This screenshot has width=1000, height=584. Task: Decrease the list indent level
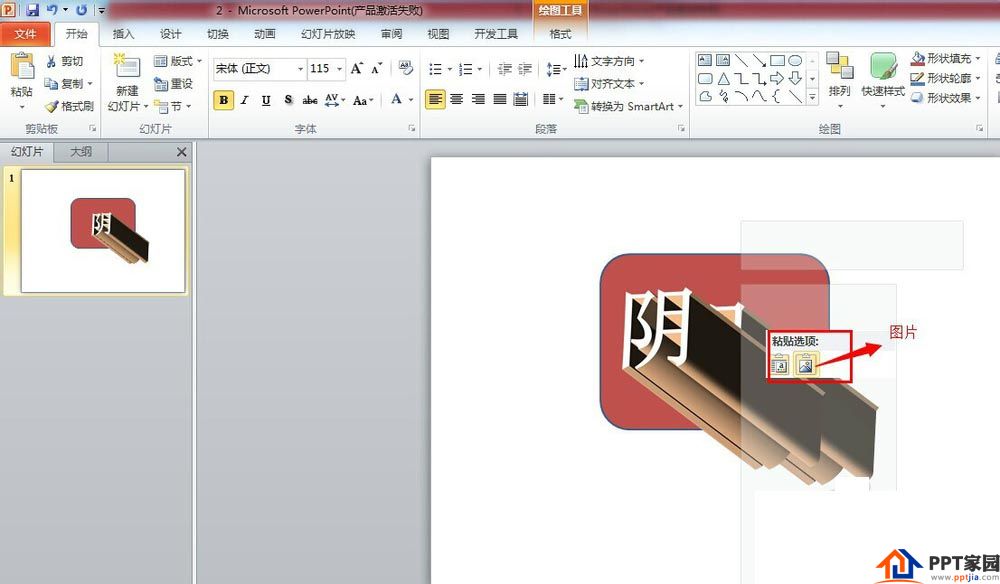[x=504, y=69]
